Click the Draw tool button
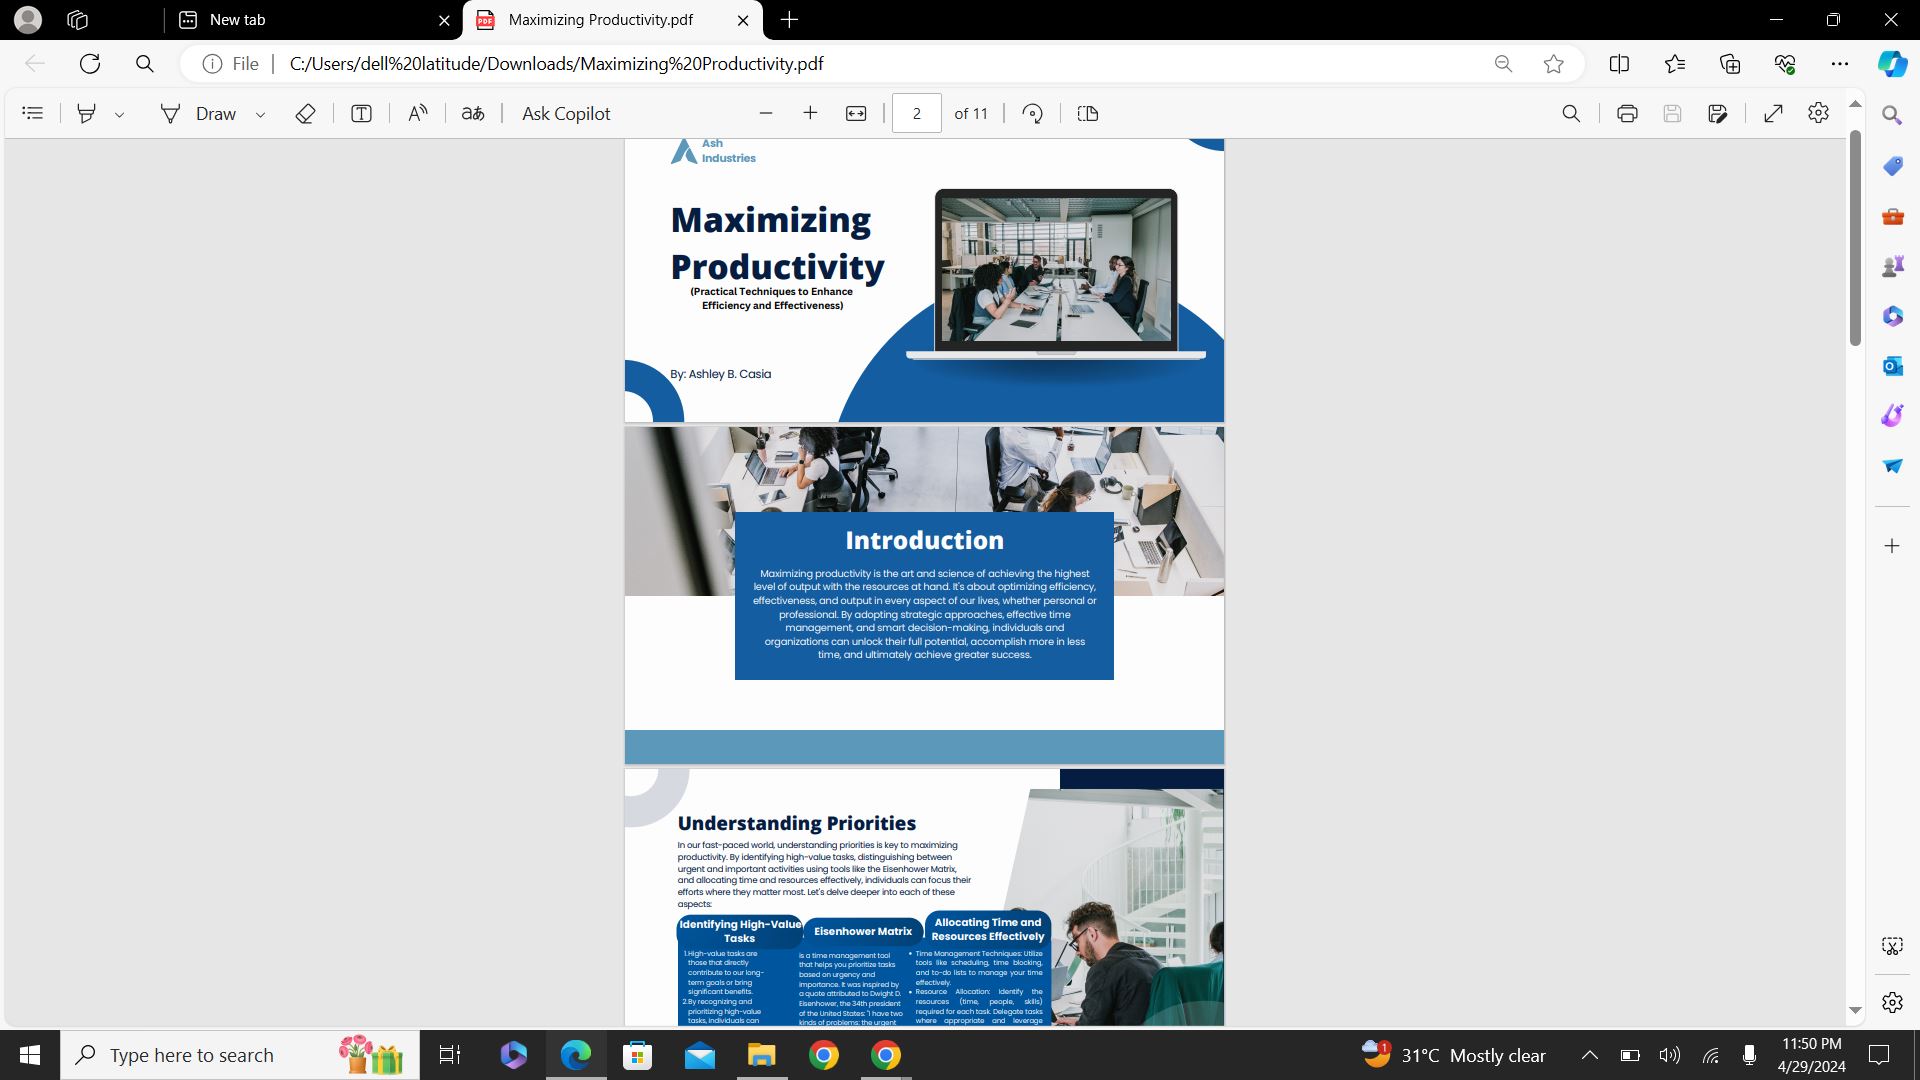1920x1080 pixels. (200, 113)
